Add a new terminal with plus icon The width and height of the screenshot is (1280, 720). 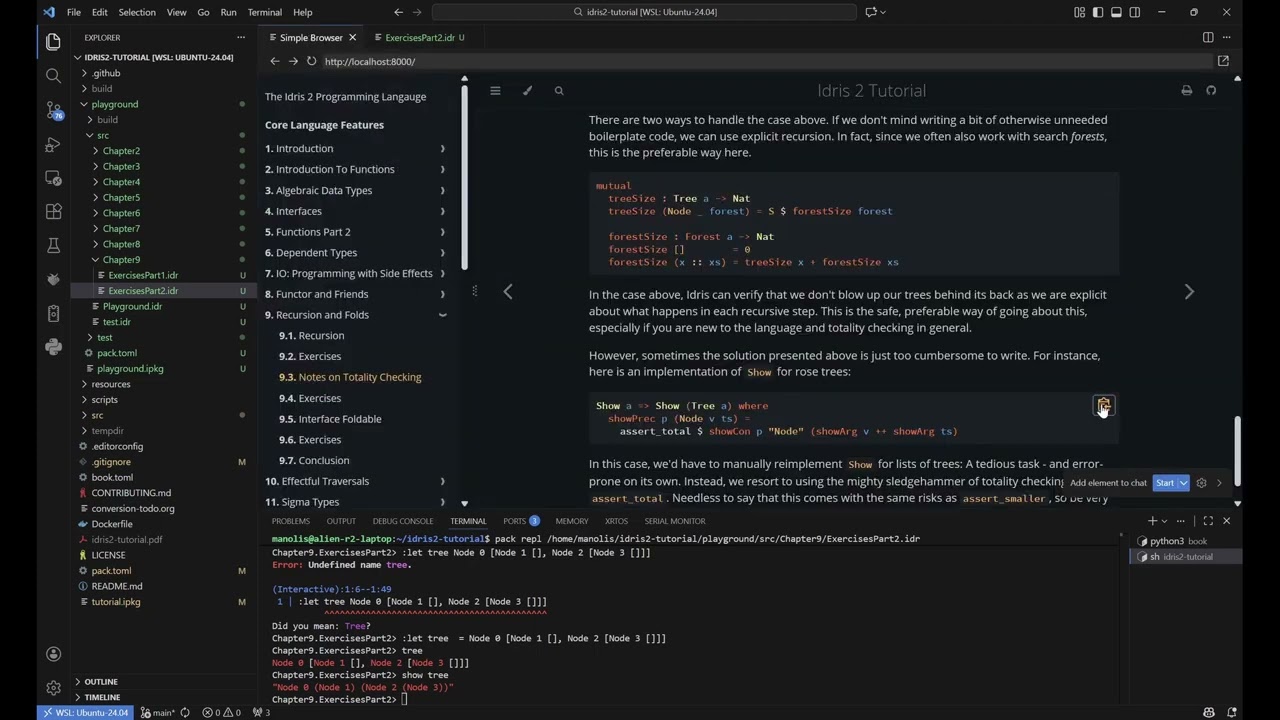pyautogui.click(x=1152, y=521)
